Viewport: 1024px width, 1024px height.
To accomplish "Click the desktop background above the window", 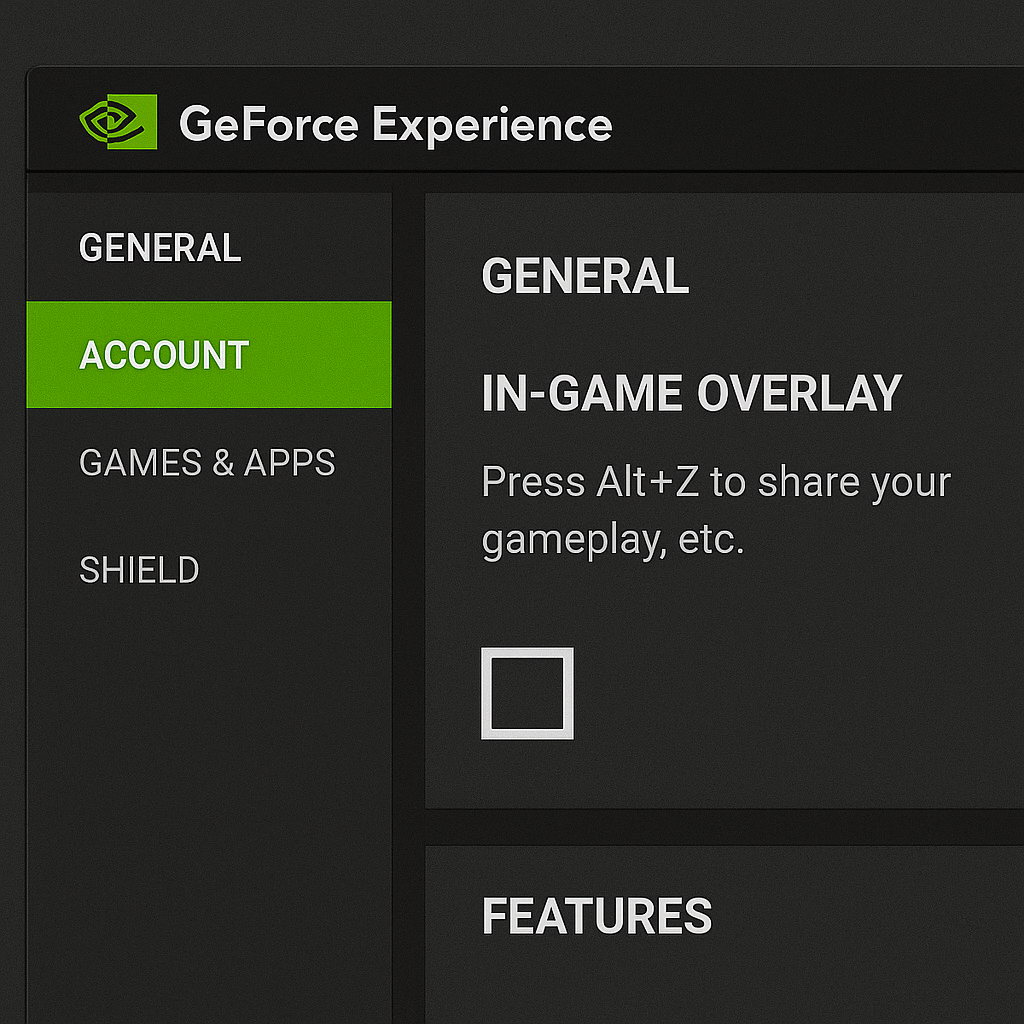I will (x=500, y=30).
